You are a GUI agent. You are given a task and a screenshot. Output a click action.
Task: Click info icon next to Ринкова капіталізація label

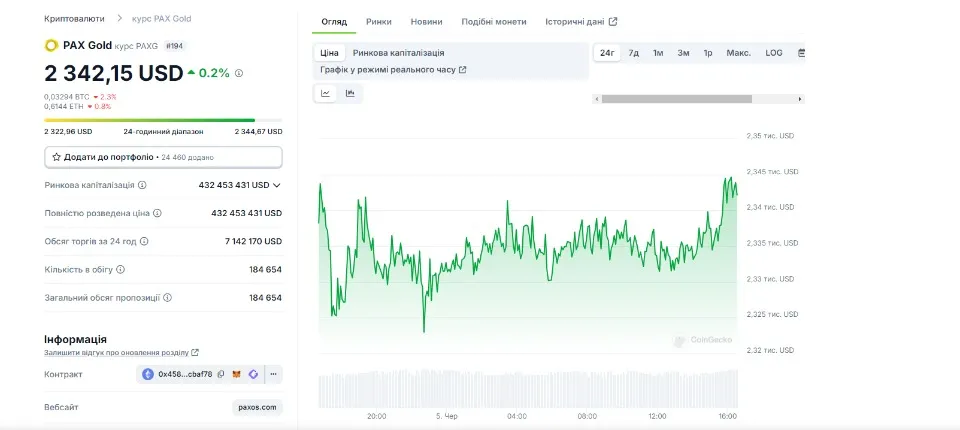coord(142,185)
